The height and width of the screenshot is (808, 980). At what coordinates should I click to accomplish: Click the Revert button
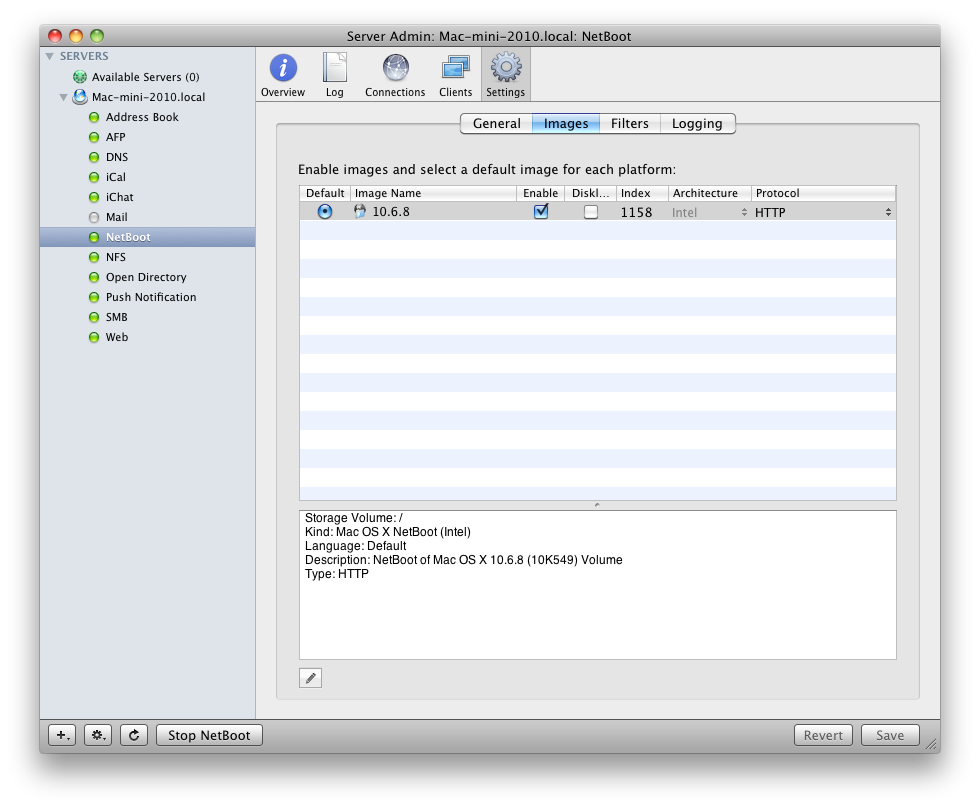coord(823,735)
